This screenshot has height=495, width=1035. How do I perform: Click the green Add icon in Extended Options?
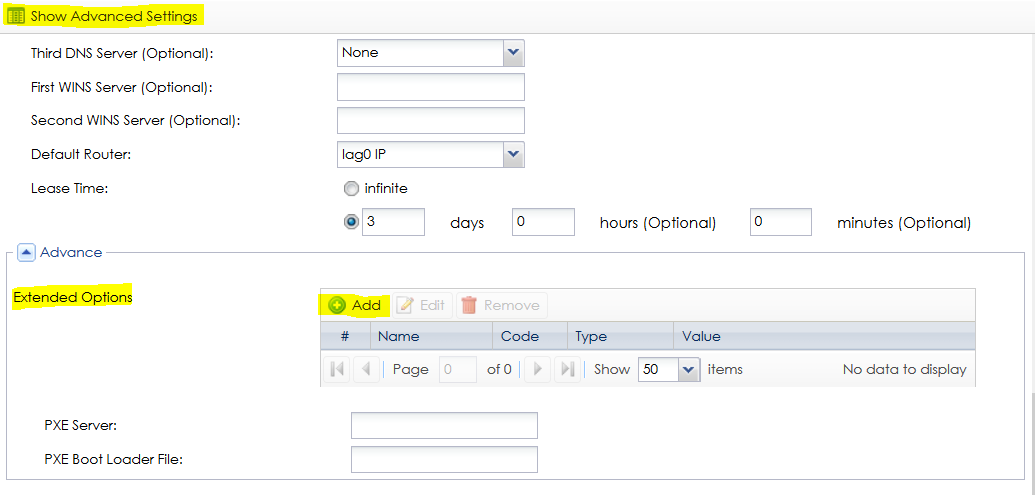click(x=337, y=305)
